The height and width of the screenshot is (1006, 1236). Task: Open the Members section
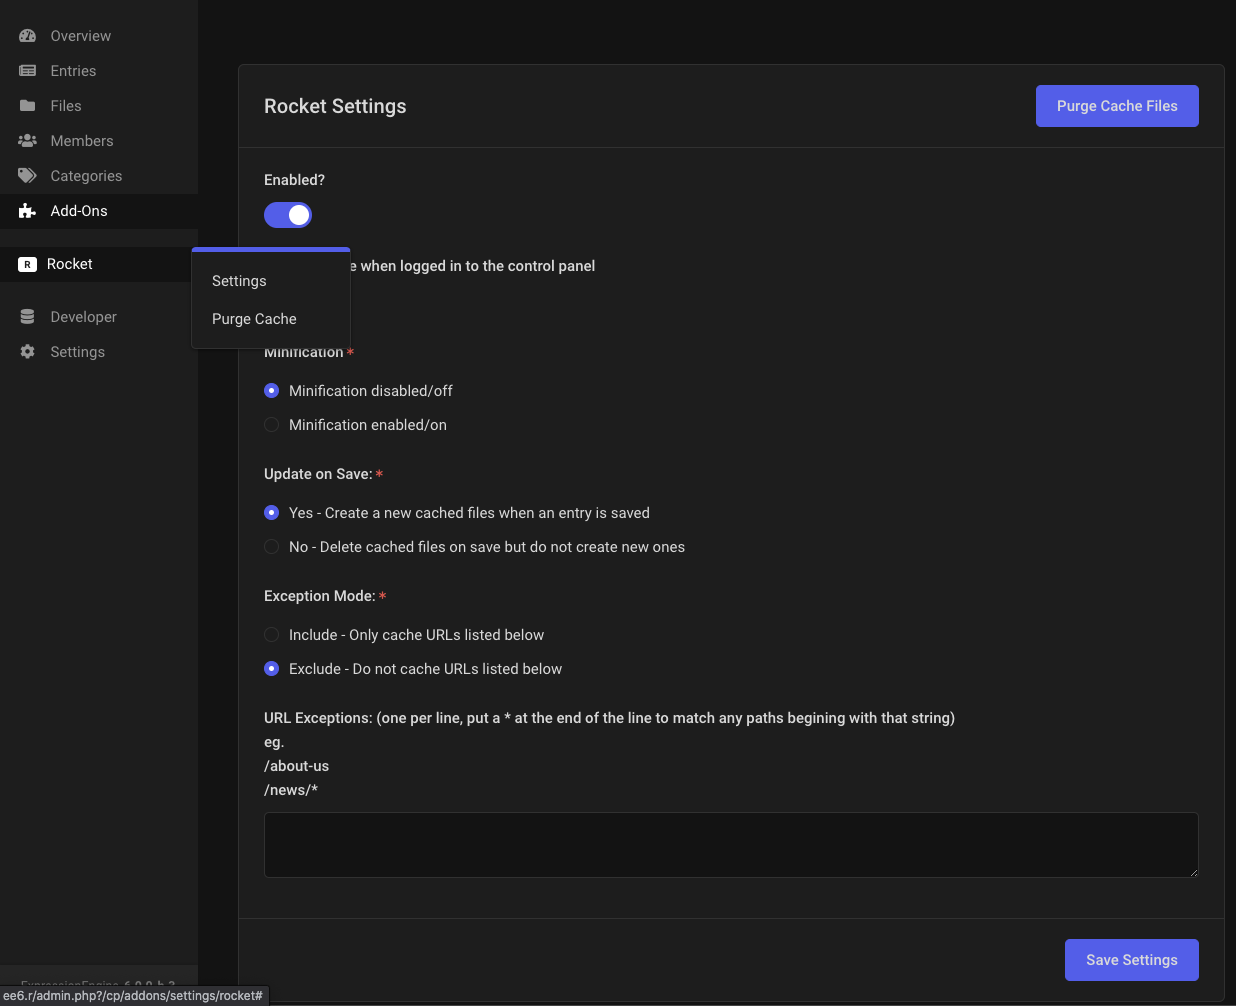[99, 141]
